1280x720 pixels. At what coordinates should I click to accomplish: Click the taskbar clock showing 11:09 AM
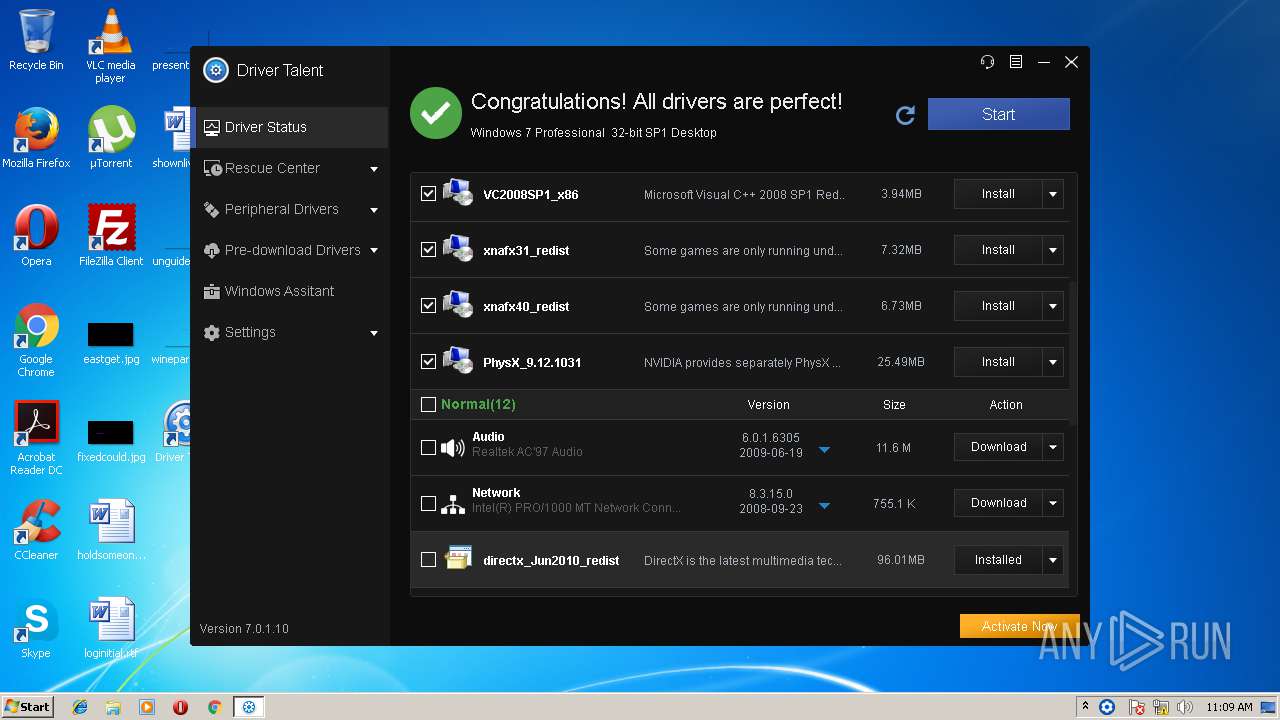[x=1228, y=707]
